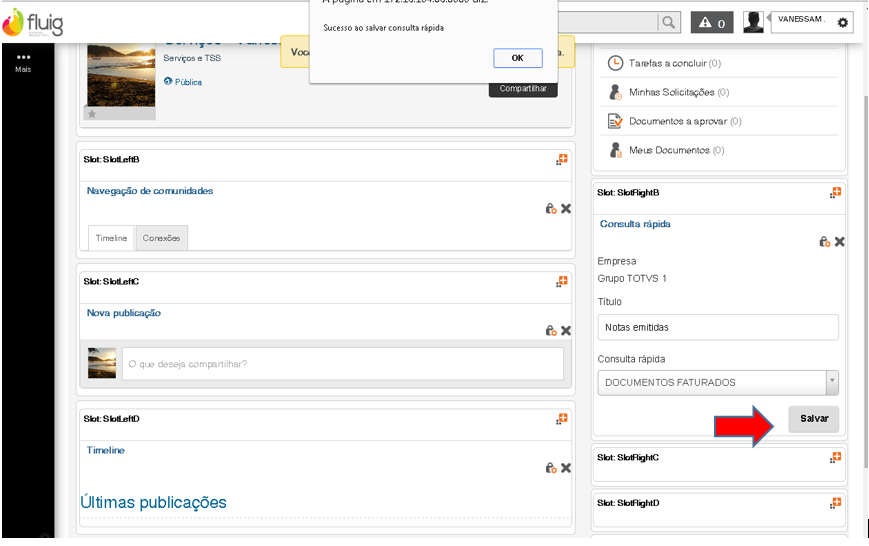Click lock icon on Timeline widget
Screen dimensions: 869x546
550,467
